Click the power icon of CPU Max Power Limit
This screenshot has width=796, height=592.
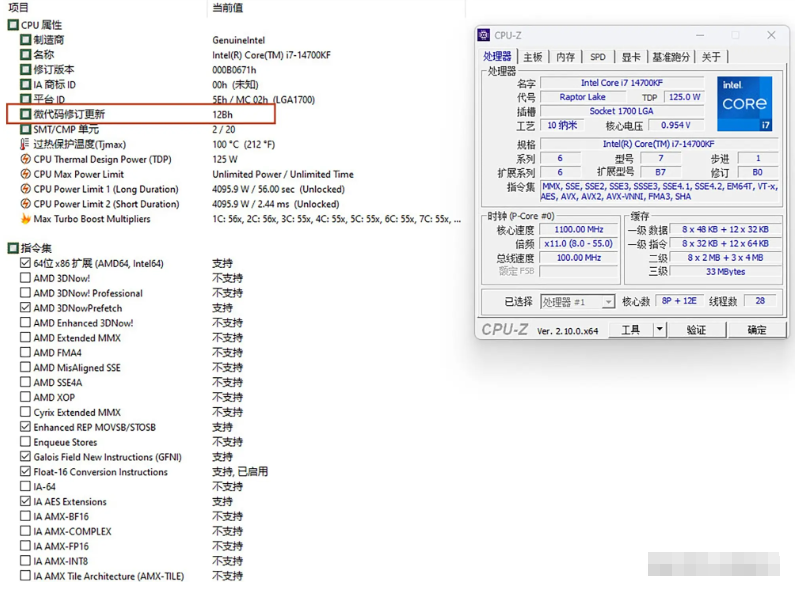point(25,174)
